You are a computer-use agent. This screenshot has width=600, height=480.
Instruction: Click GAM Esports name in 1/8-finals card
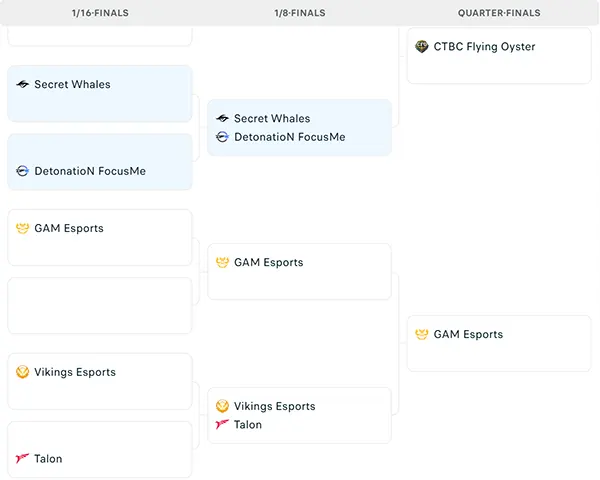point(269,262)
